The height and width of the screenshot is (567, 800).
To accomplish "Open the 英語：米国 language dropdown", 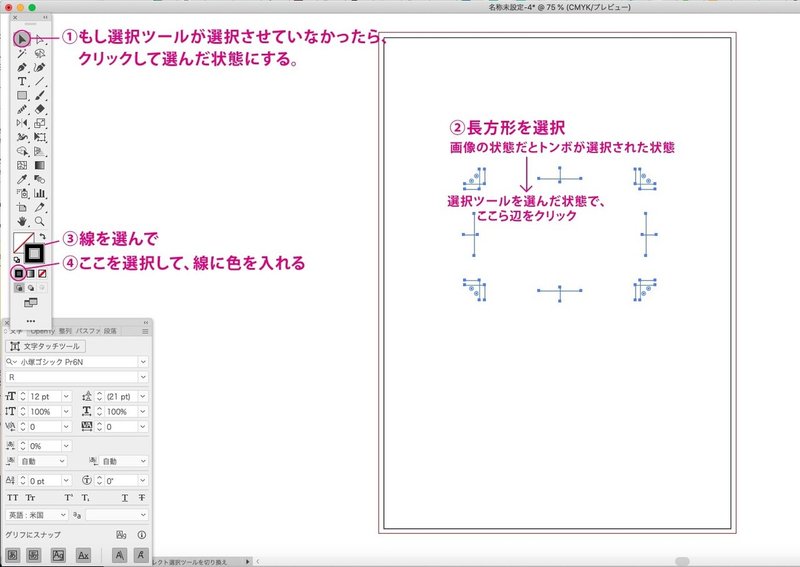I will click(63, 515).
